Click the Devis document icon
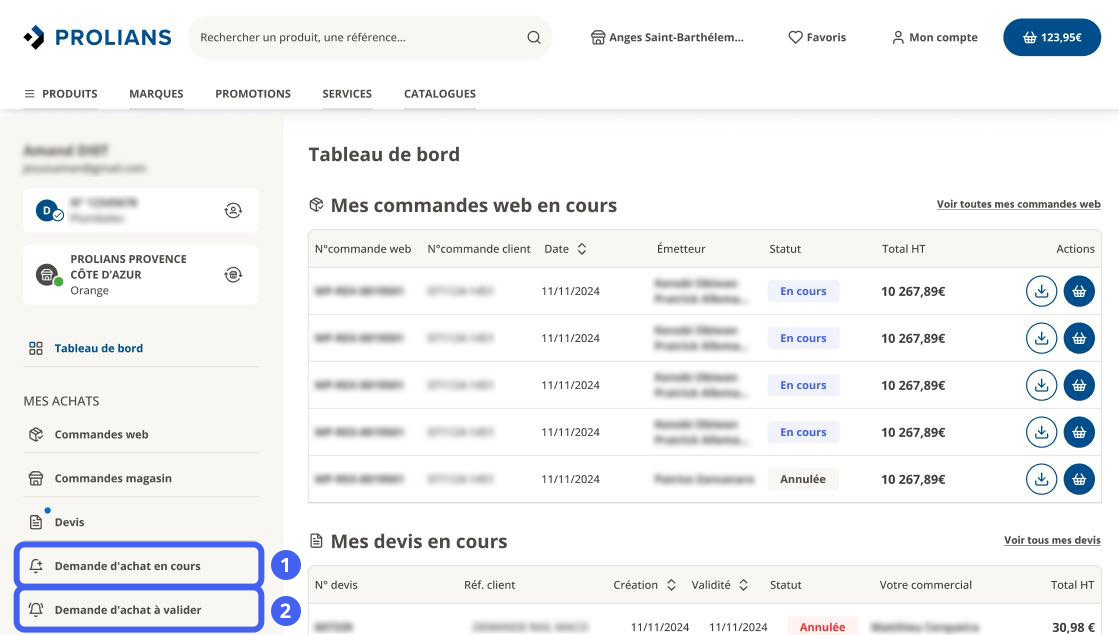The height and width of the screenshot is (635, 1119). [x=36, y=522]
